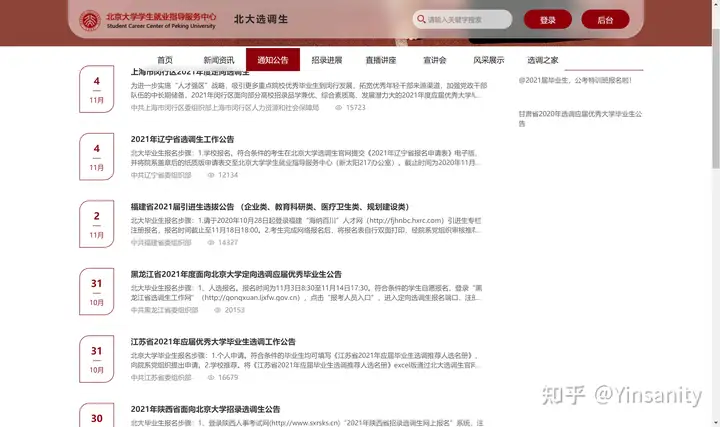Click source label 中共福建省委组织部

[x=161, y=242]
